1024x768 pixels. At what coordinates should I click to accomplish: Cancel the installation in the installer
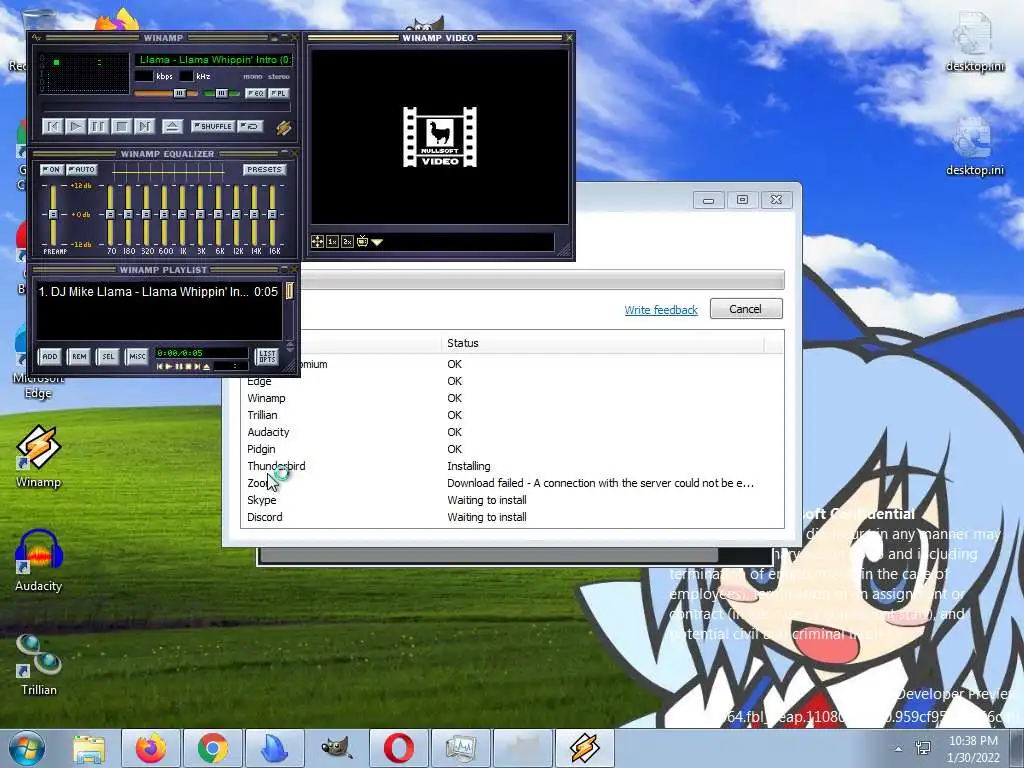(746, 309)
